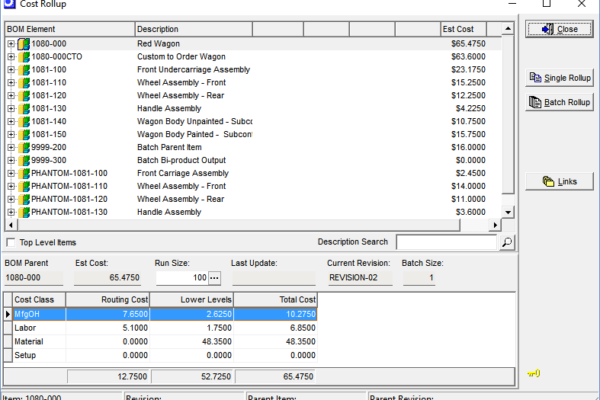Click the item icon beside PHANTOM-1081-110
The height and width of the screenshot is (400, 600).
point(24,186)
